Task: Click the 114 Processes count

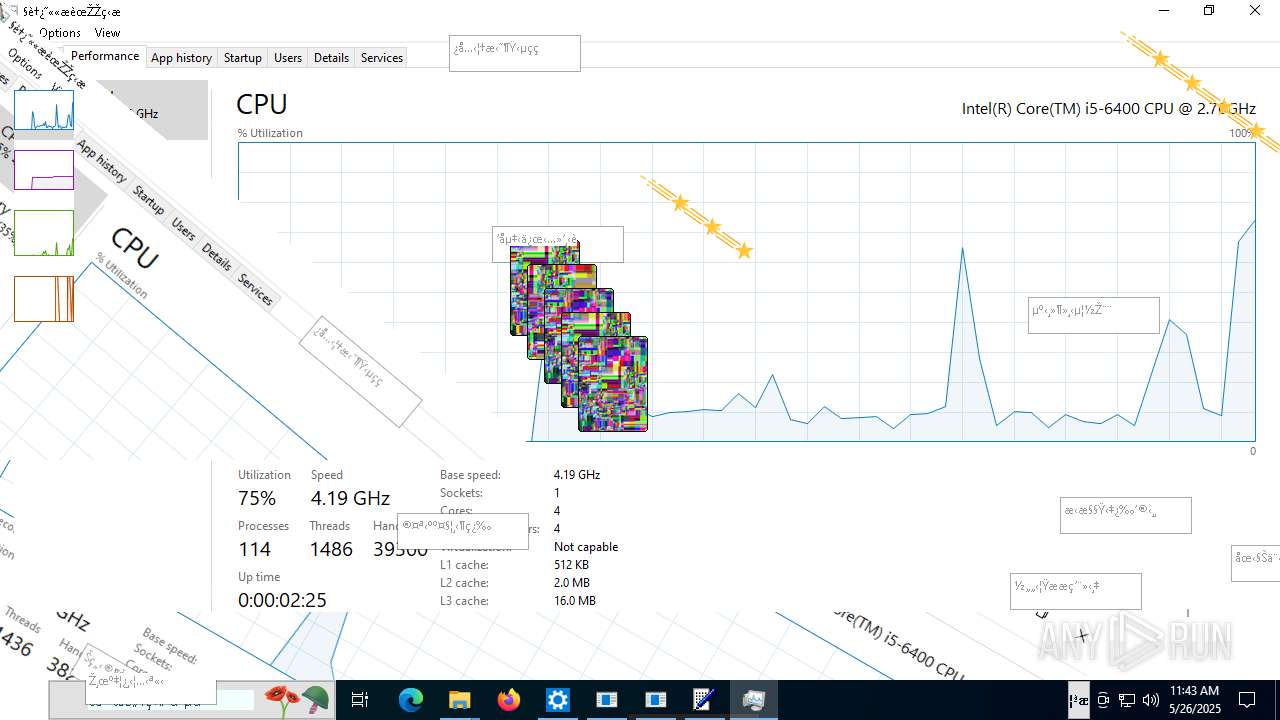Action: coord(254,549)
